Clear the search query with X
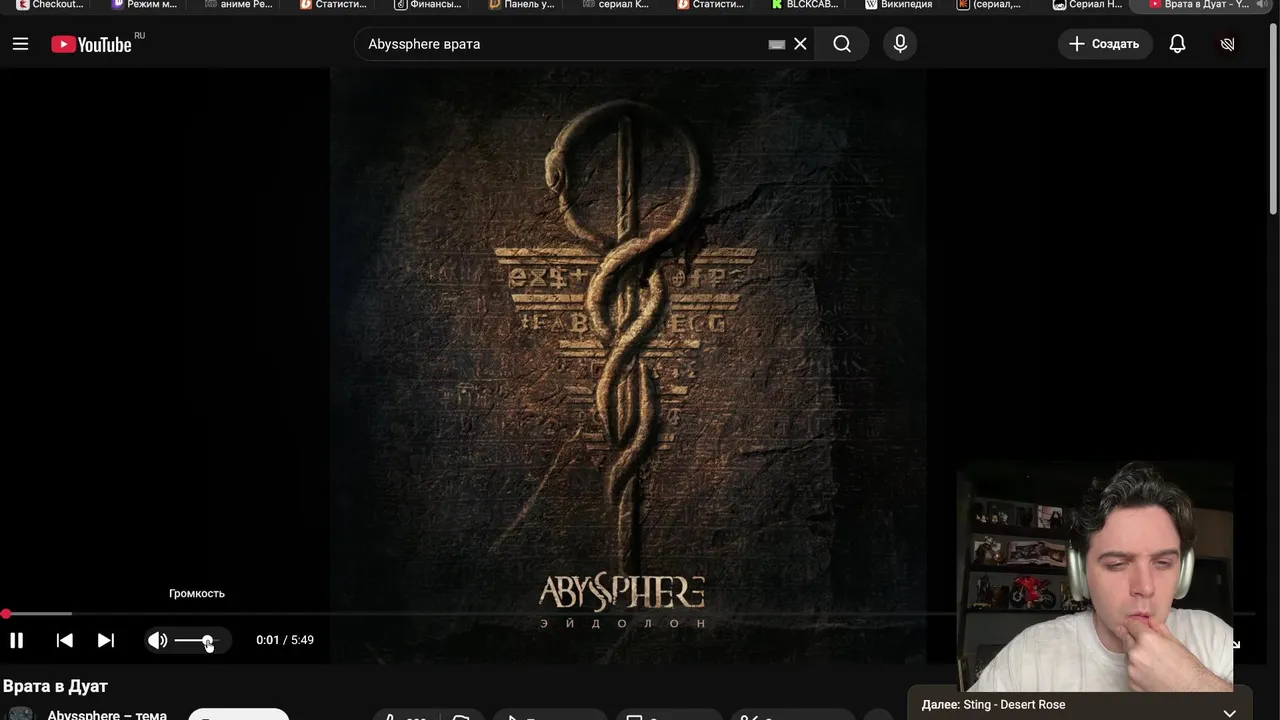The image size is (1280, 720). tap(800, 44)
